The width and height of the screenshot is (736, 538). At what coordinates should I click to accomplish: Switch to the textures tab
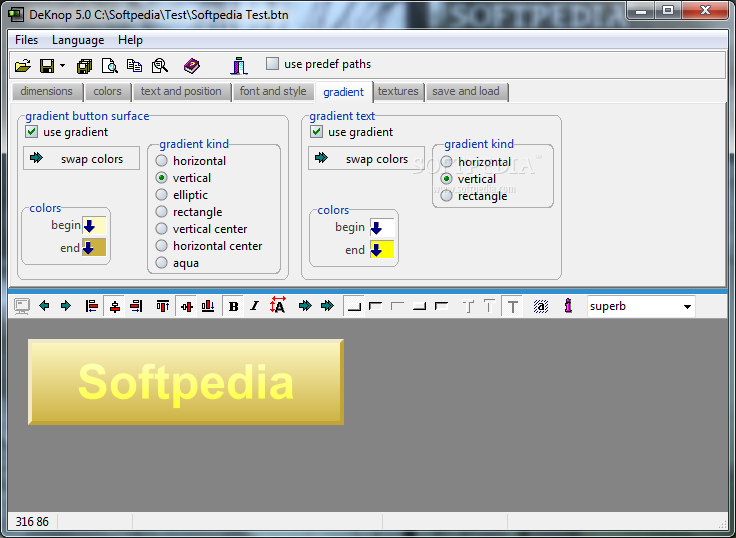[398, 91]
